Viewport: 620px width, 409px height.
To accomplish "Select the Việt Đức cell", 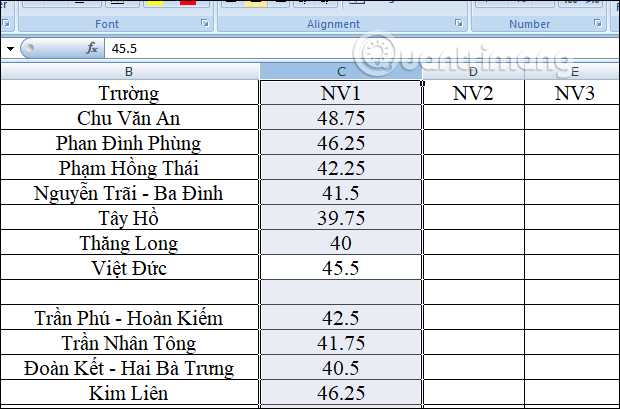I will pyautogui.click(x=130, y=267).
